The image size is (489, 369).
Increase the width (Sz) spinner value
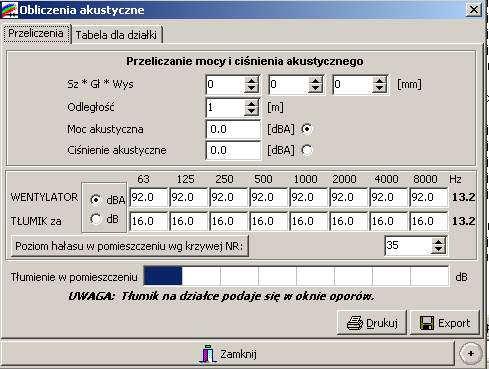point(251,81)
